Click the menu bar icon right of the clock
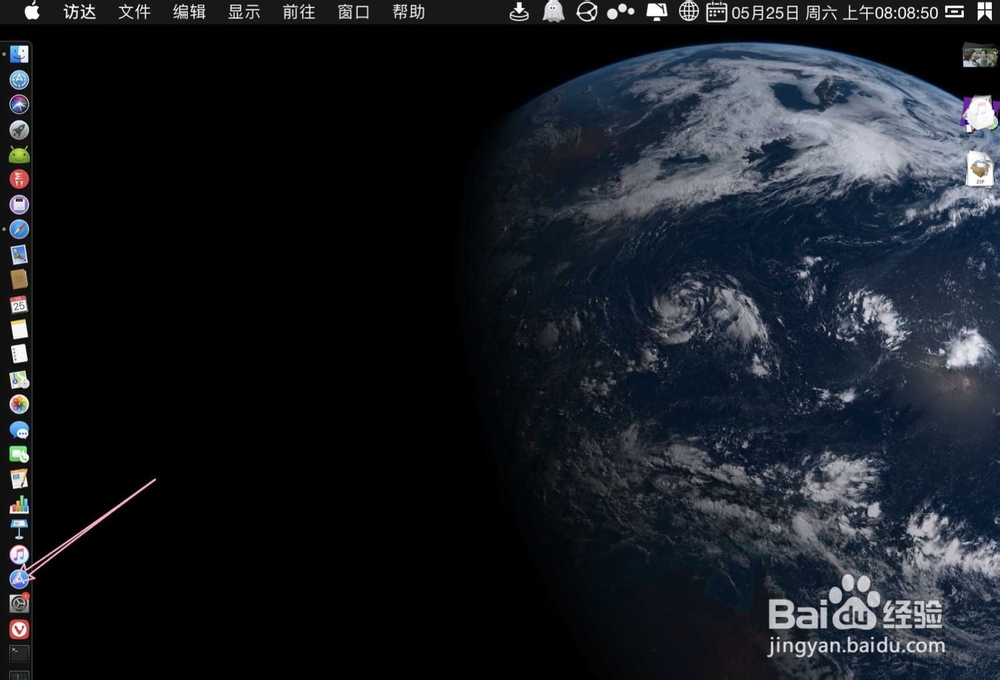The width and height of the screenshot is (1000, 680). (x=955, y=12)
